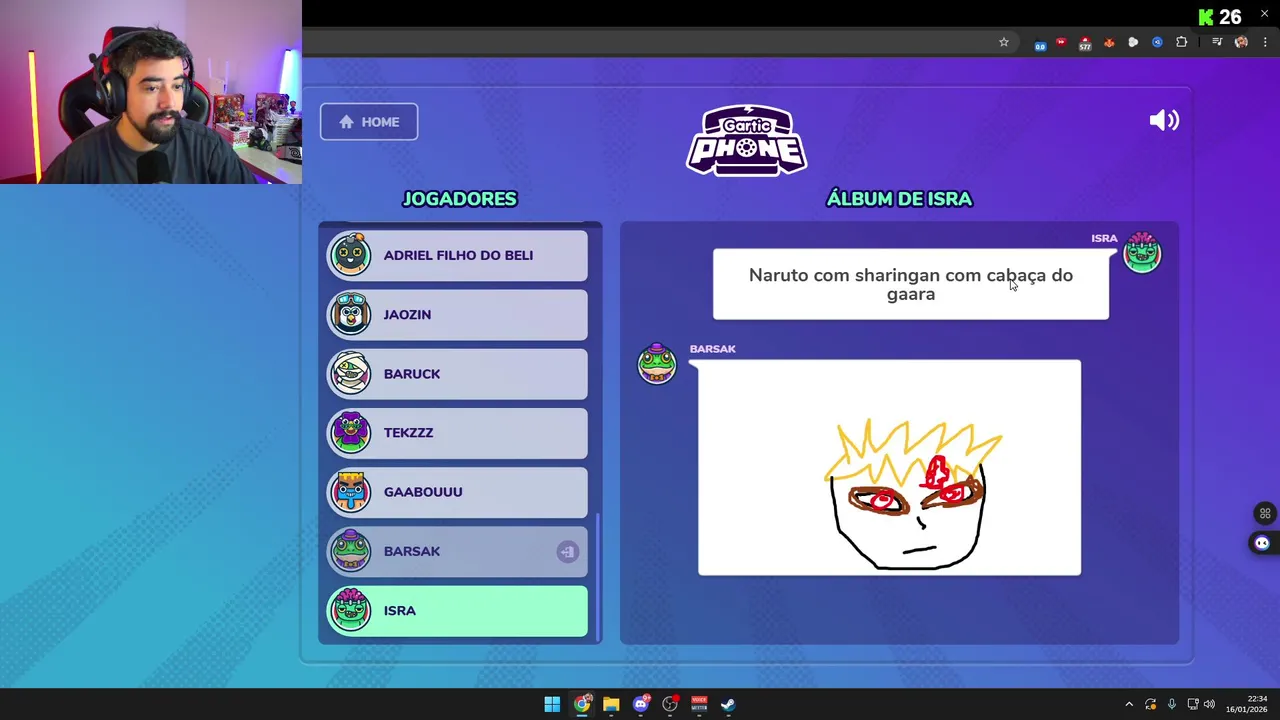Mute the Gartic Phone sound speaker icon
The width and height of the screenshot is (1280, 720).
[1164, 121]
